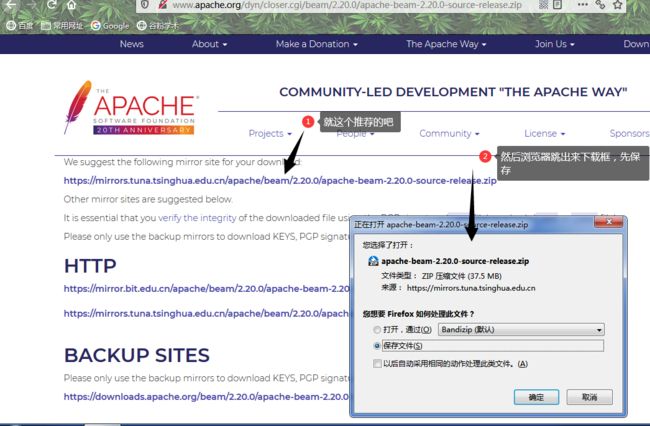Click the suggested tsinghua mirror download link
The width and height of the screenshot is (650, 426).
pos(280,181)
